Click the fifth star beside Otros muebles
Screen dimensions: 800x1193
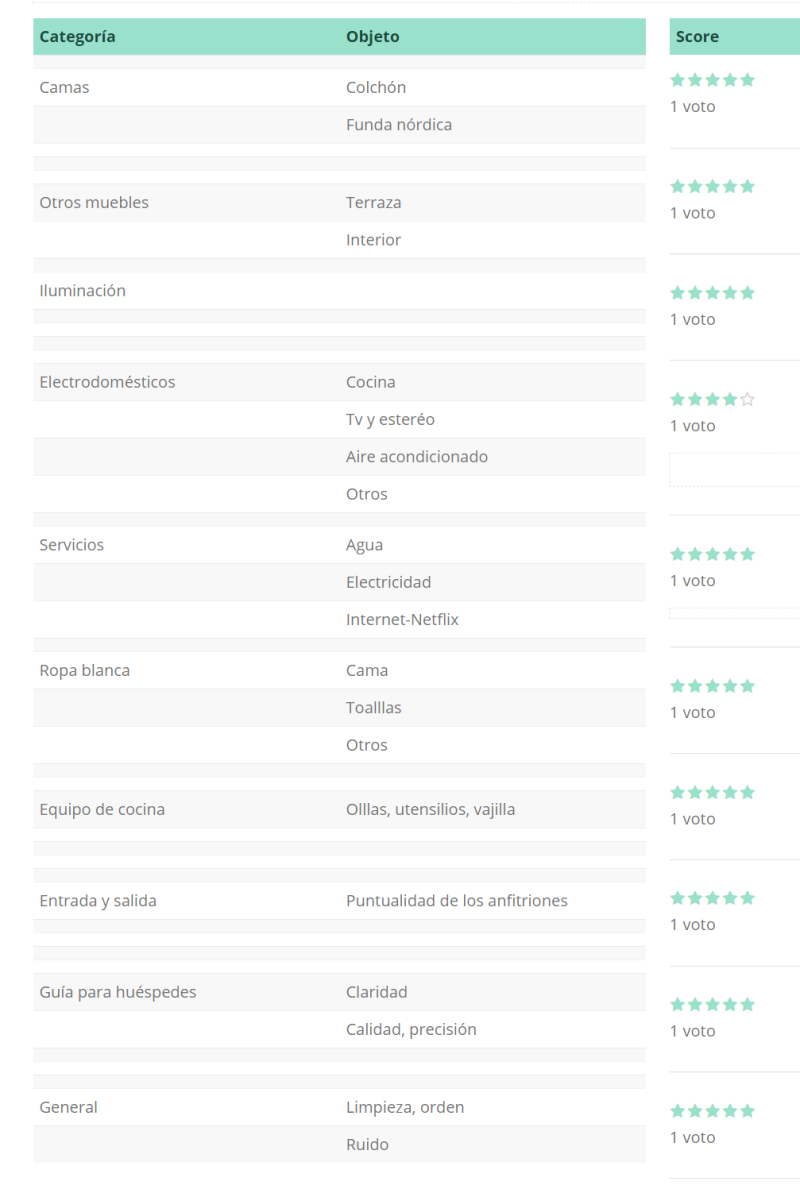[747, 186]
